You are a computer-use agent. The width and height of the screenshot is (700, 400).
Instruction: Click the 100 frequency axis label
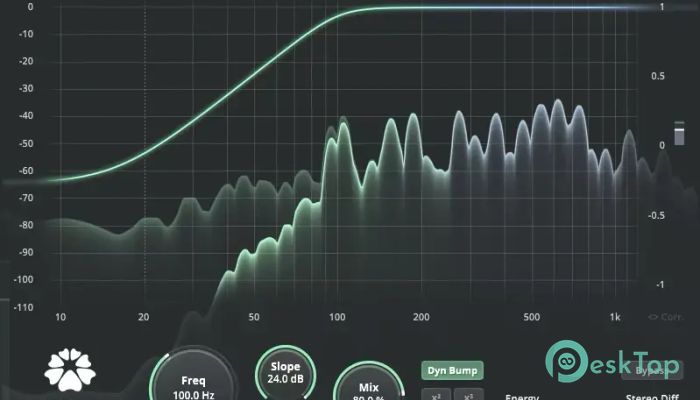337,318
